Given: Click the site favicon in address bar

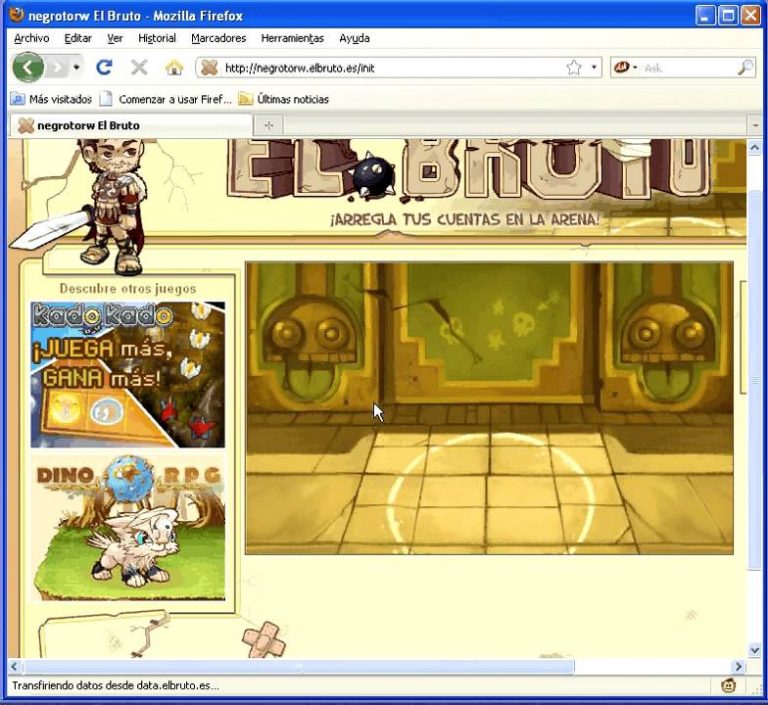Looking at the screenshot, I should pyautogui.click(x=209, y=68).
